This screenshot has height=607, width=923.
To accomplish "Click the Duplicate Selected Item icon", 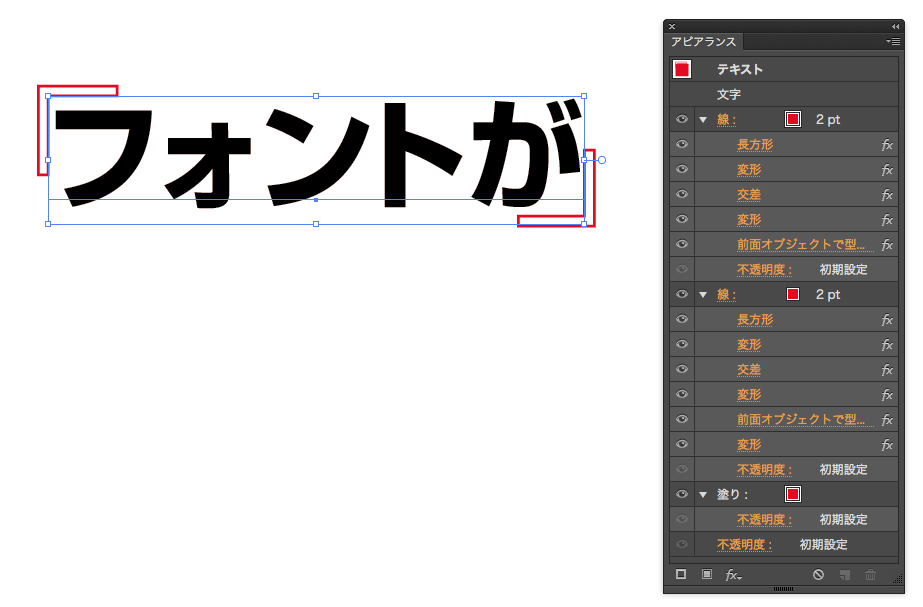I will point(845,575).
